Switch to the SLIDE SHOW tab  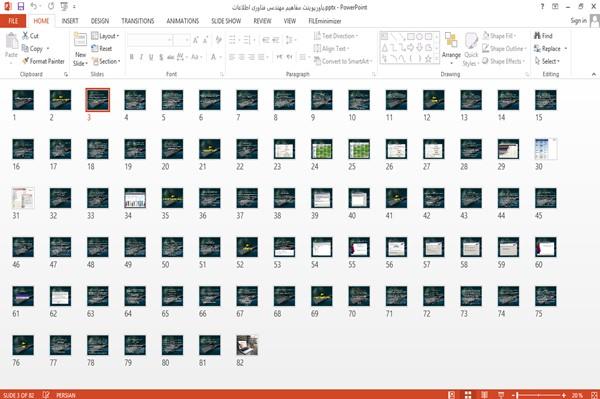(226, 21)
